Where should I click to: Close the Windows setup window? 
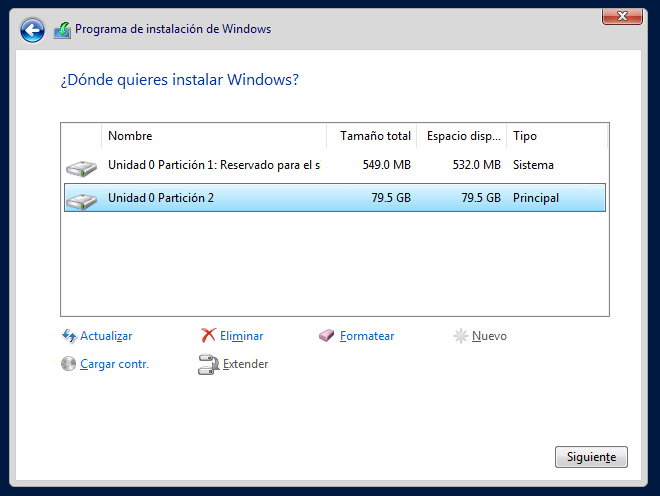622,16
